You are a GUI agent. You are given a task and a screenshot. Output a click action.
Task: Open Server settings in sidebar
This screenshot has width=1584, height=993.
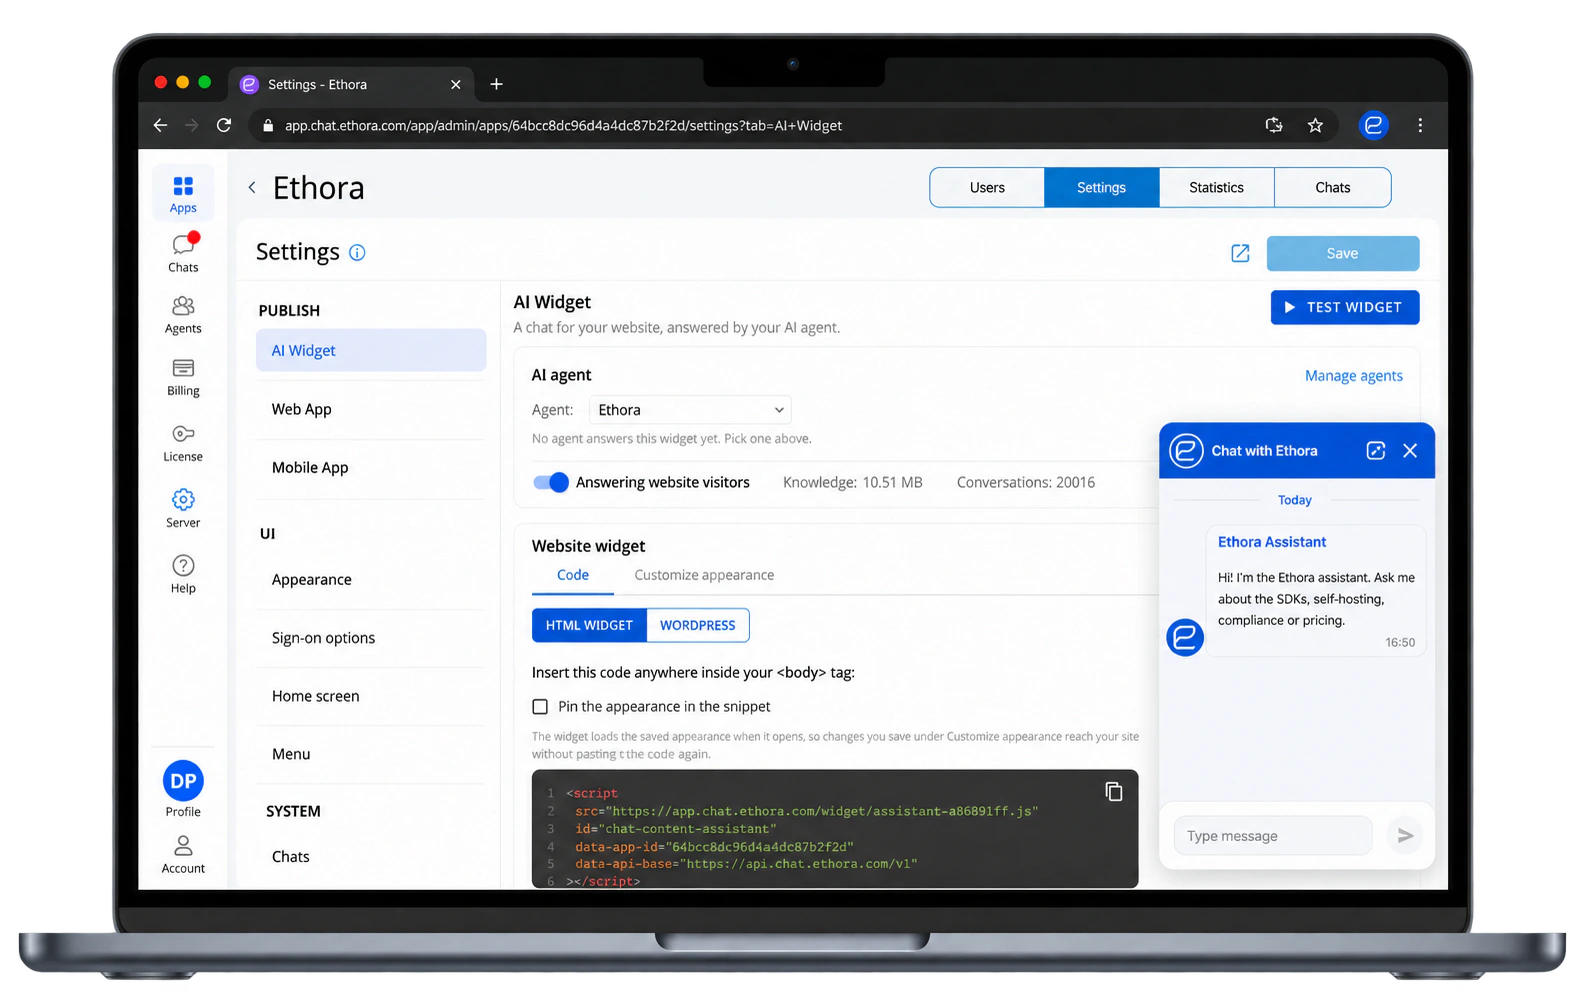point(183,508)
